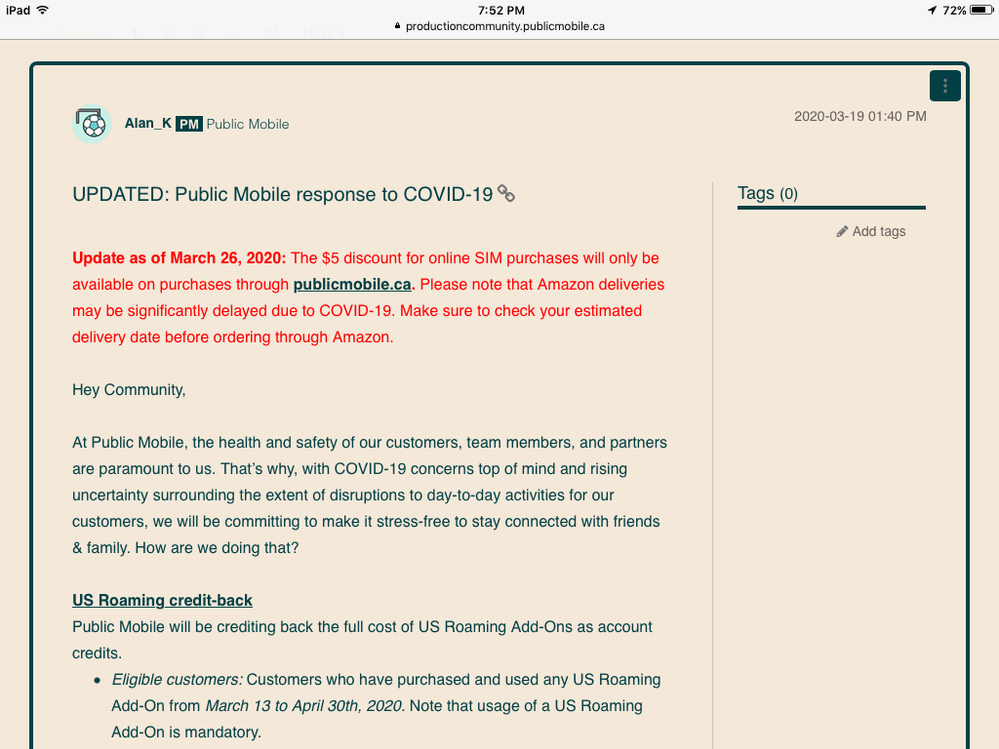
Task: Click the pencil icon beside Add tags
Action: tap(842, 231)
